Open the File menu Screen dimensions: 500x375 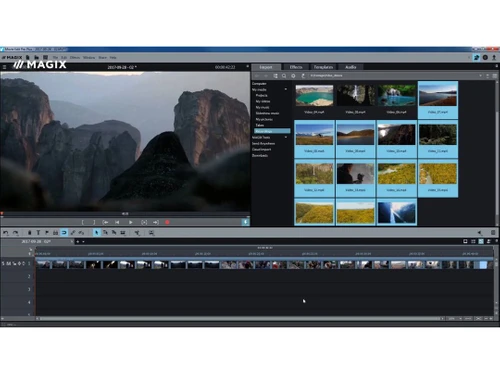pyautogui.click(x=55, y=58)
